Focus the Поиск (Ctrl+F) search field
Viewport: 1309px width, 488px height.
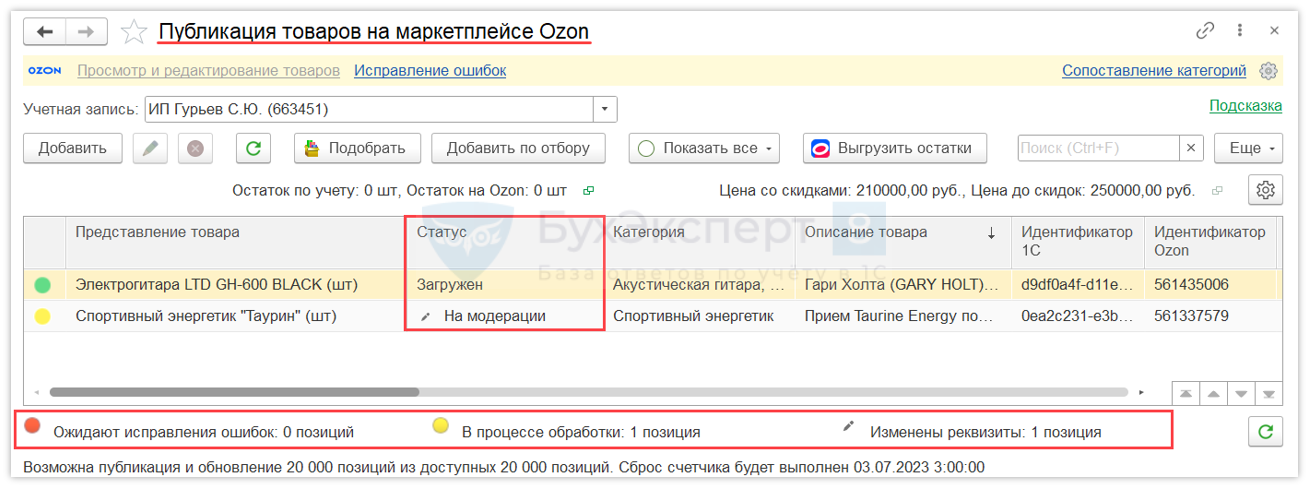click(x=1098, y=148)
